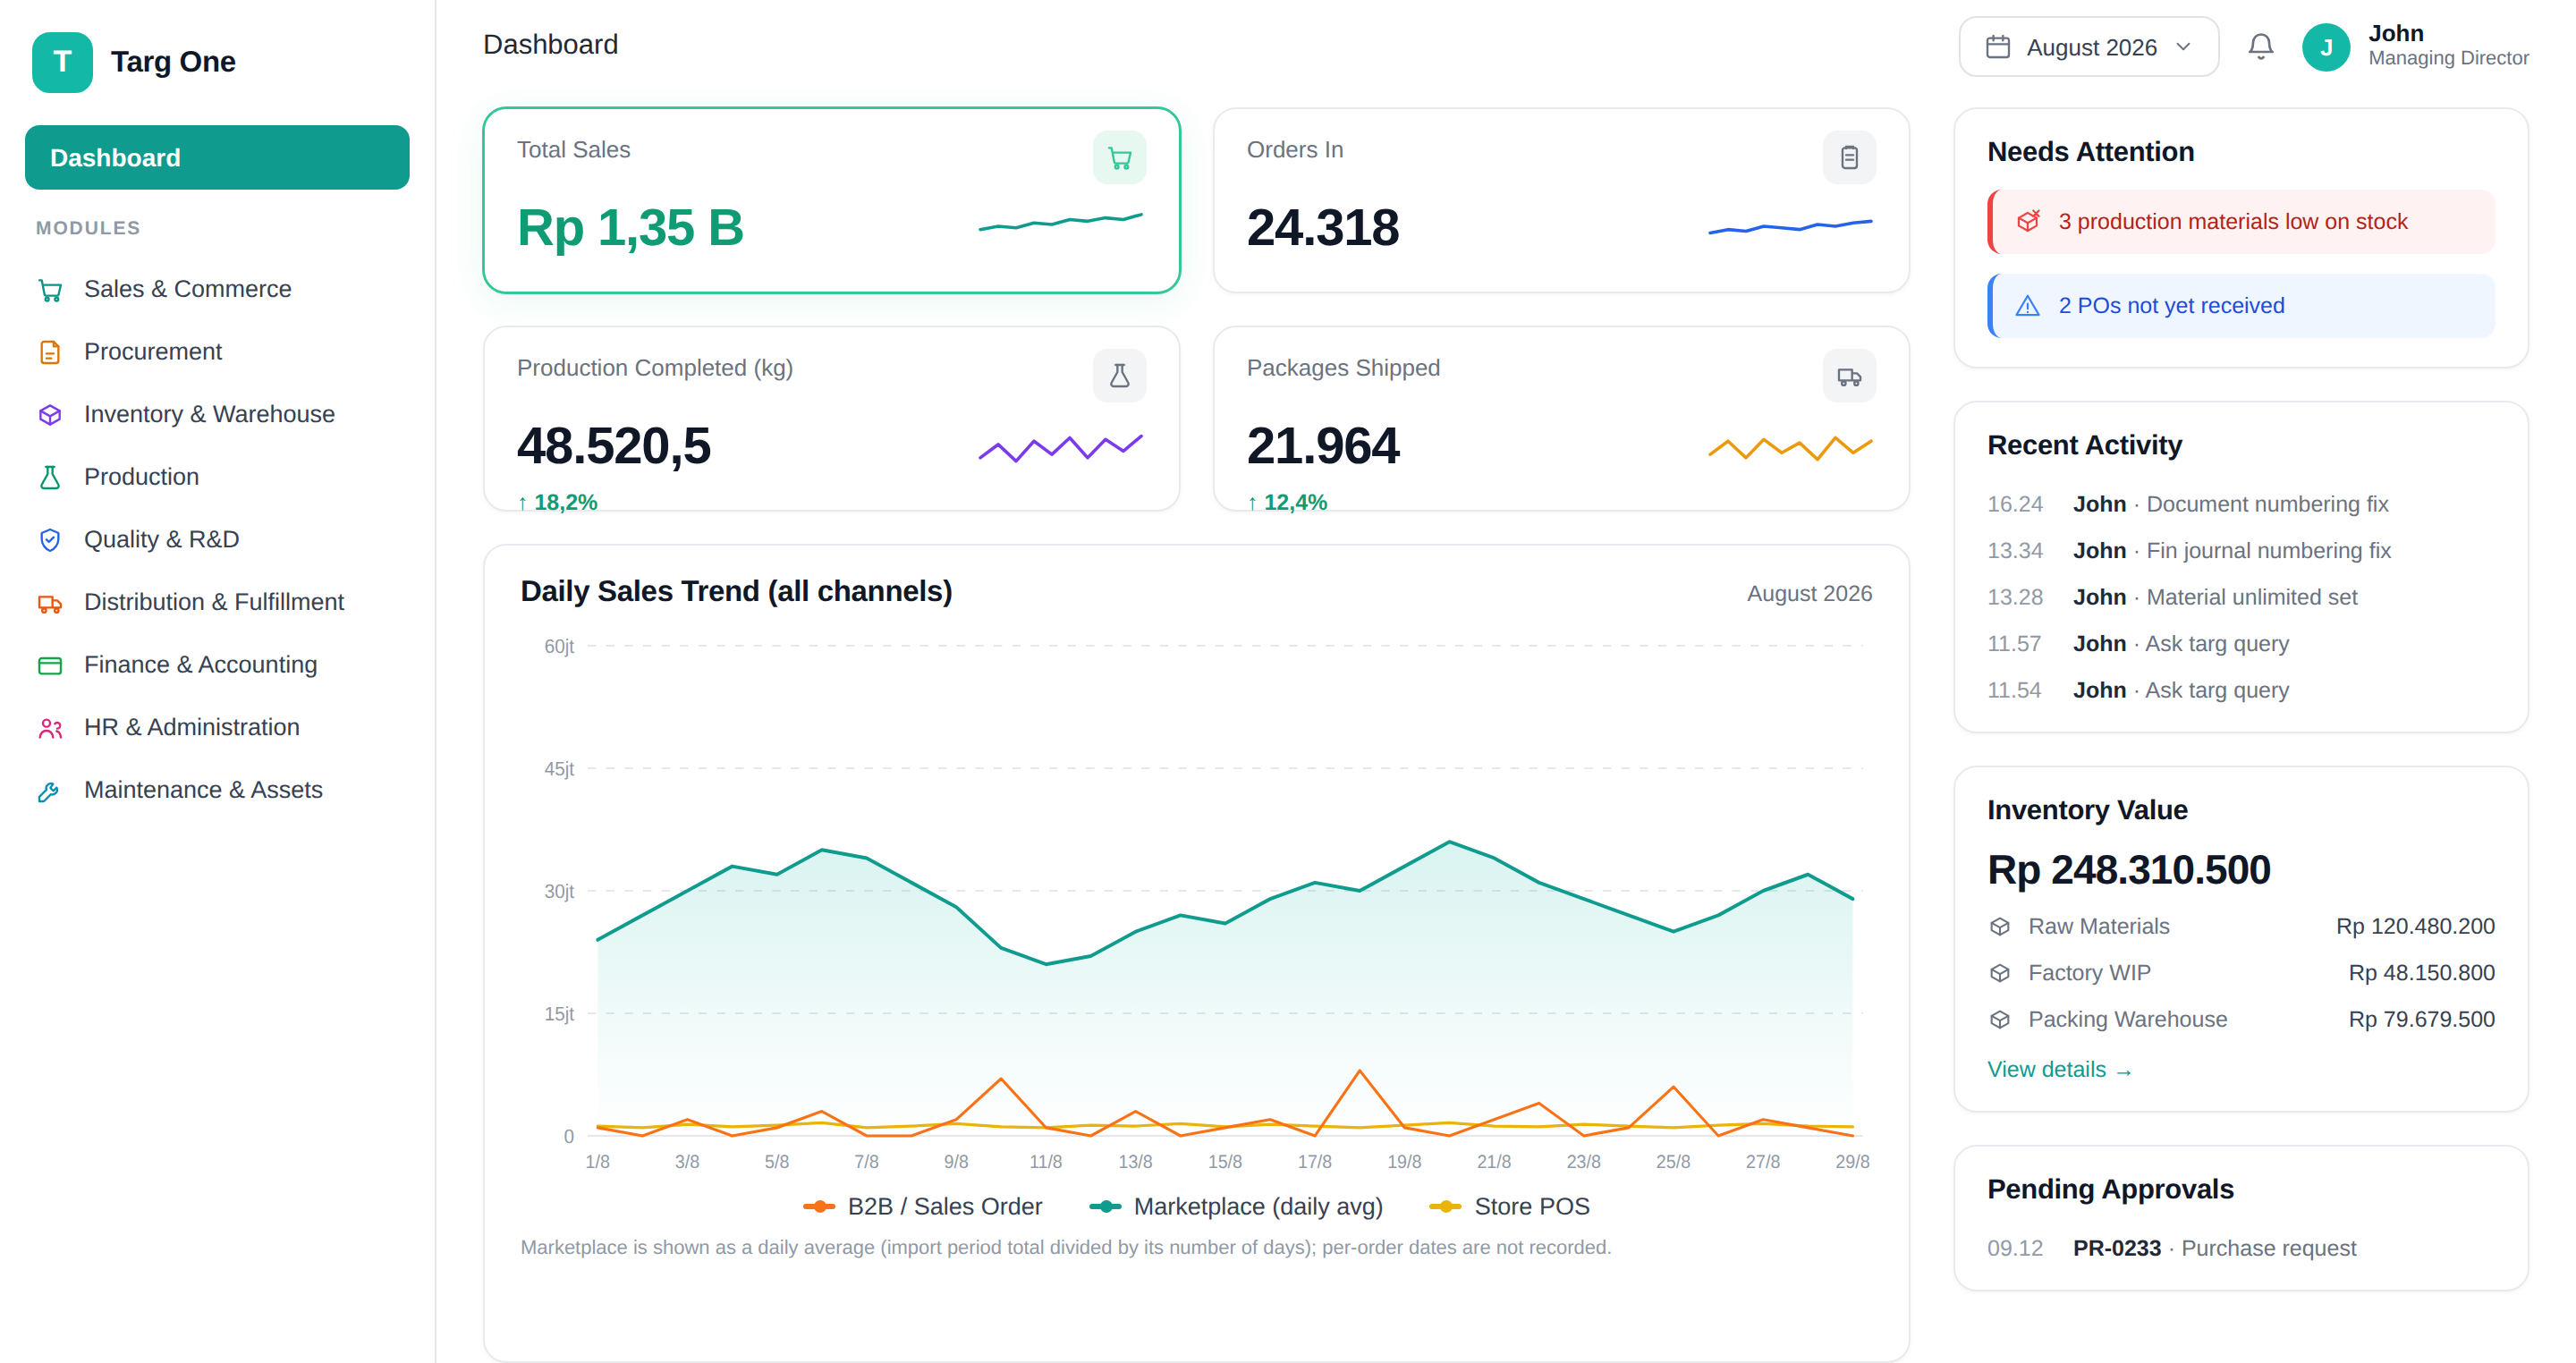Click the Procurement document icon
2576x1363 pixels.
point(50,352)
